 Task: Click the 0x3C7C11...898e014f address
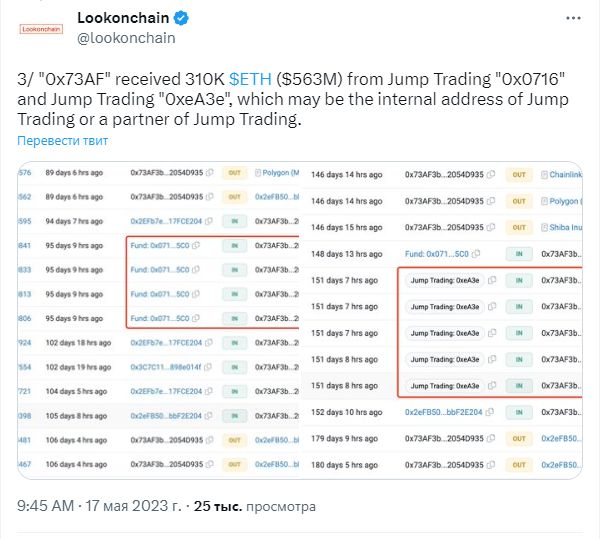[x=166, y=367]
